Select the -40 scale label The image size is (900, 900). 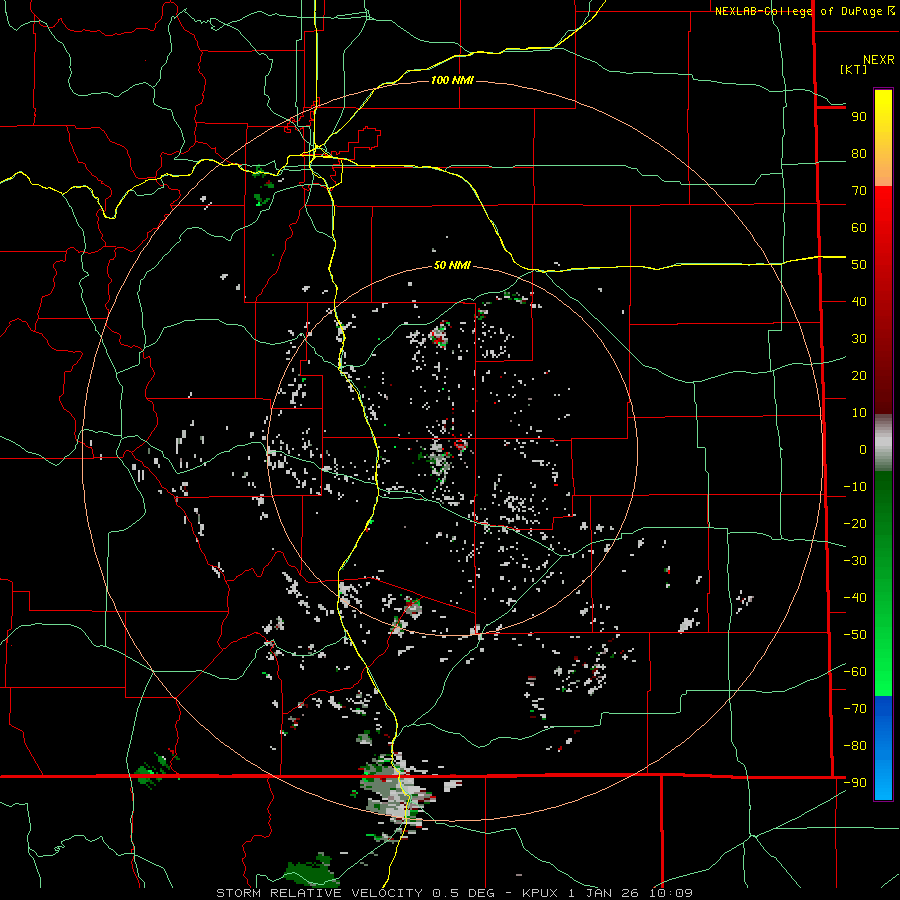tap(855, 598)
